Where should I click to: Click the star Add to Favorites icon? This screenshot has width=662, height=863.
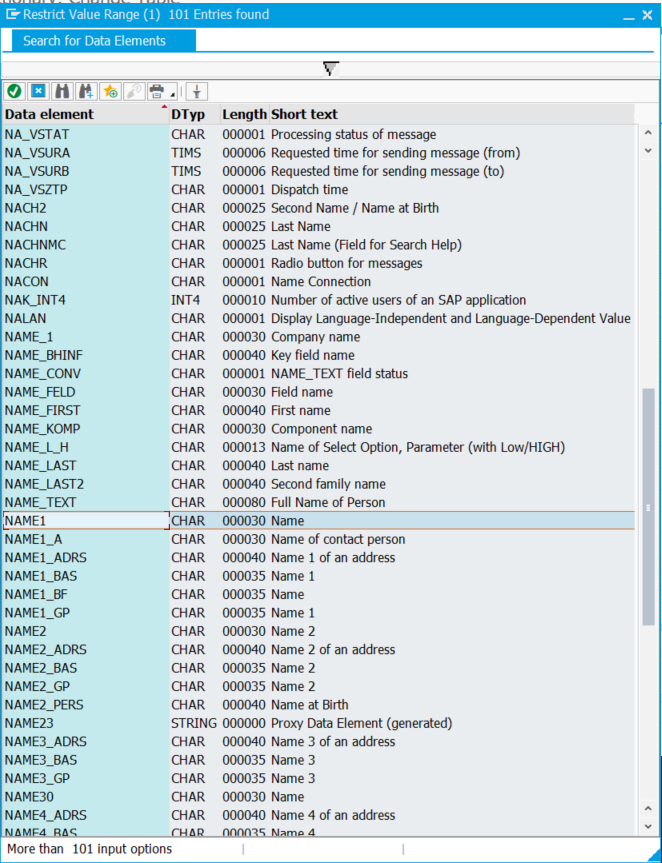tap(110, 91)
